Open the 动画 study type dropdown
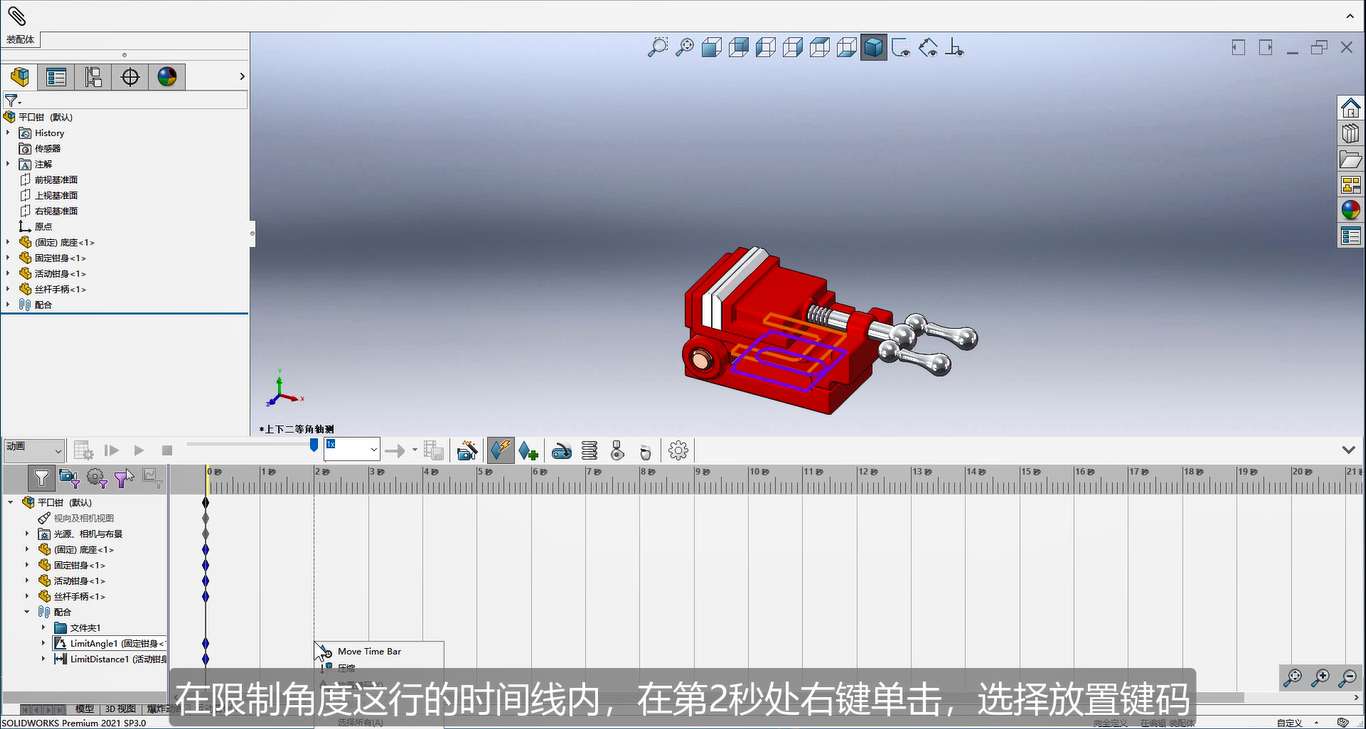 (33, 450)
